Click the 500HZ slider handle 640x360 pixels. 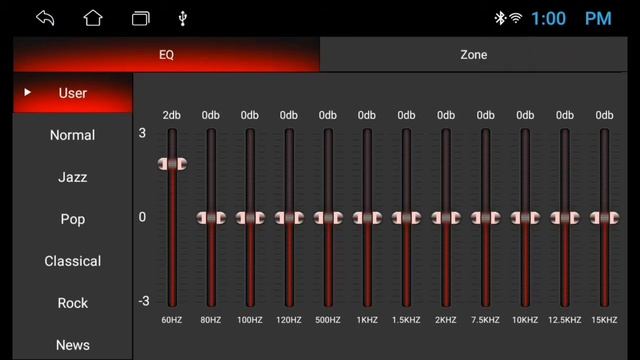328,218
